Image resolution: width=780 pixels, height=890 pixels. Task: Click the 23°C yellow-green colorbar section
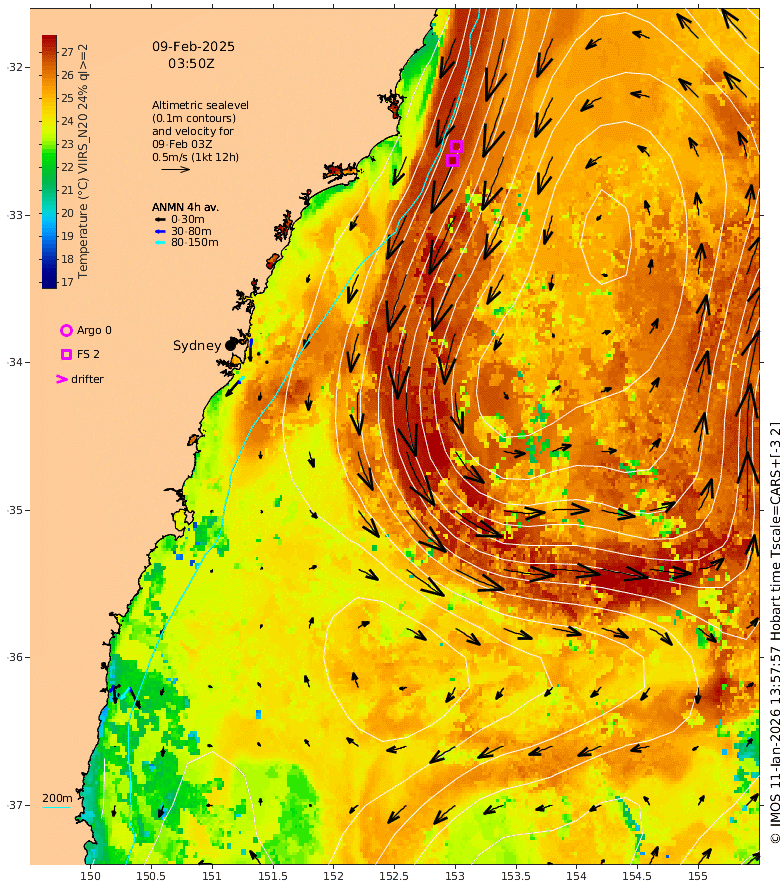49,144
